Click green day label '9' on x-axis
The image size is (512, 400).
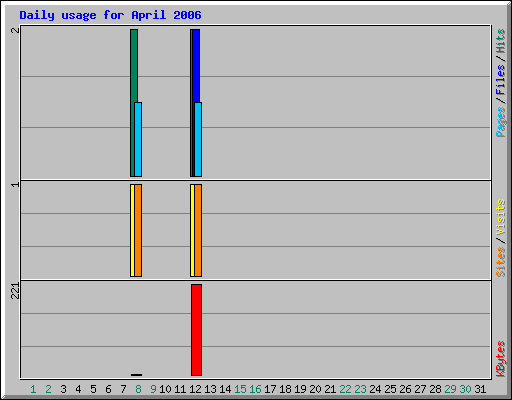[153, 389]
